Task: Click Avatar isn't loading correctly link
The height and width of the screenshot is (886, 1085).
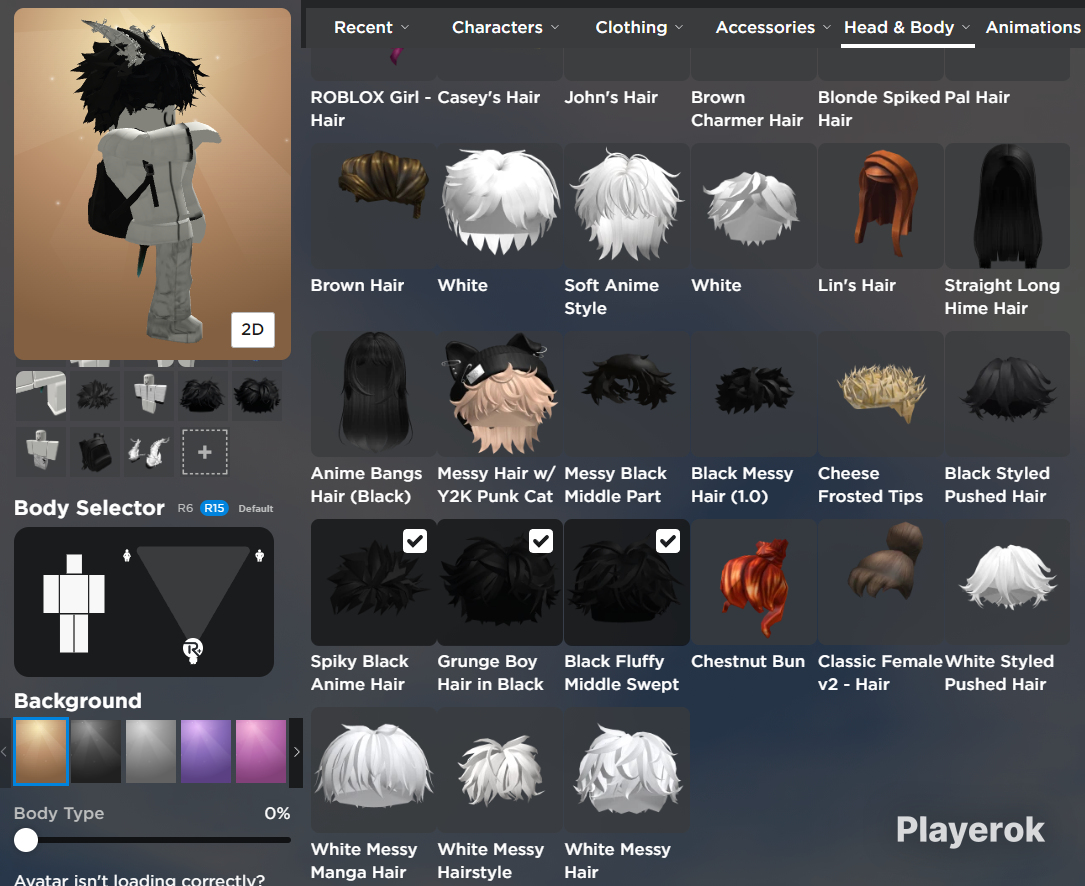Action: (x=140, y=879)
